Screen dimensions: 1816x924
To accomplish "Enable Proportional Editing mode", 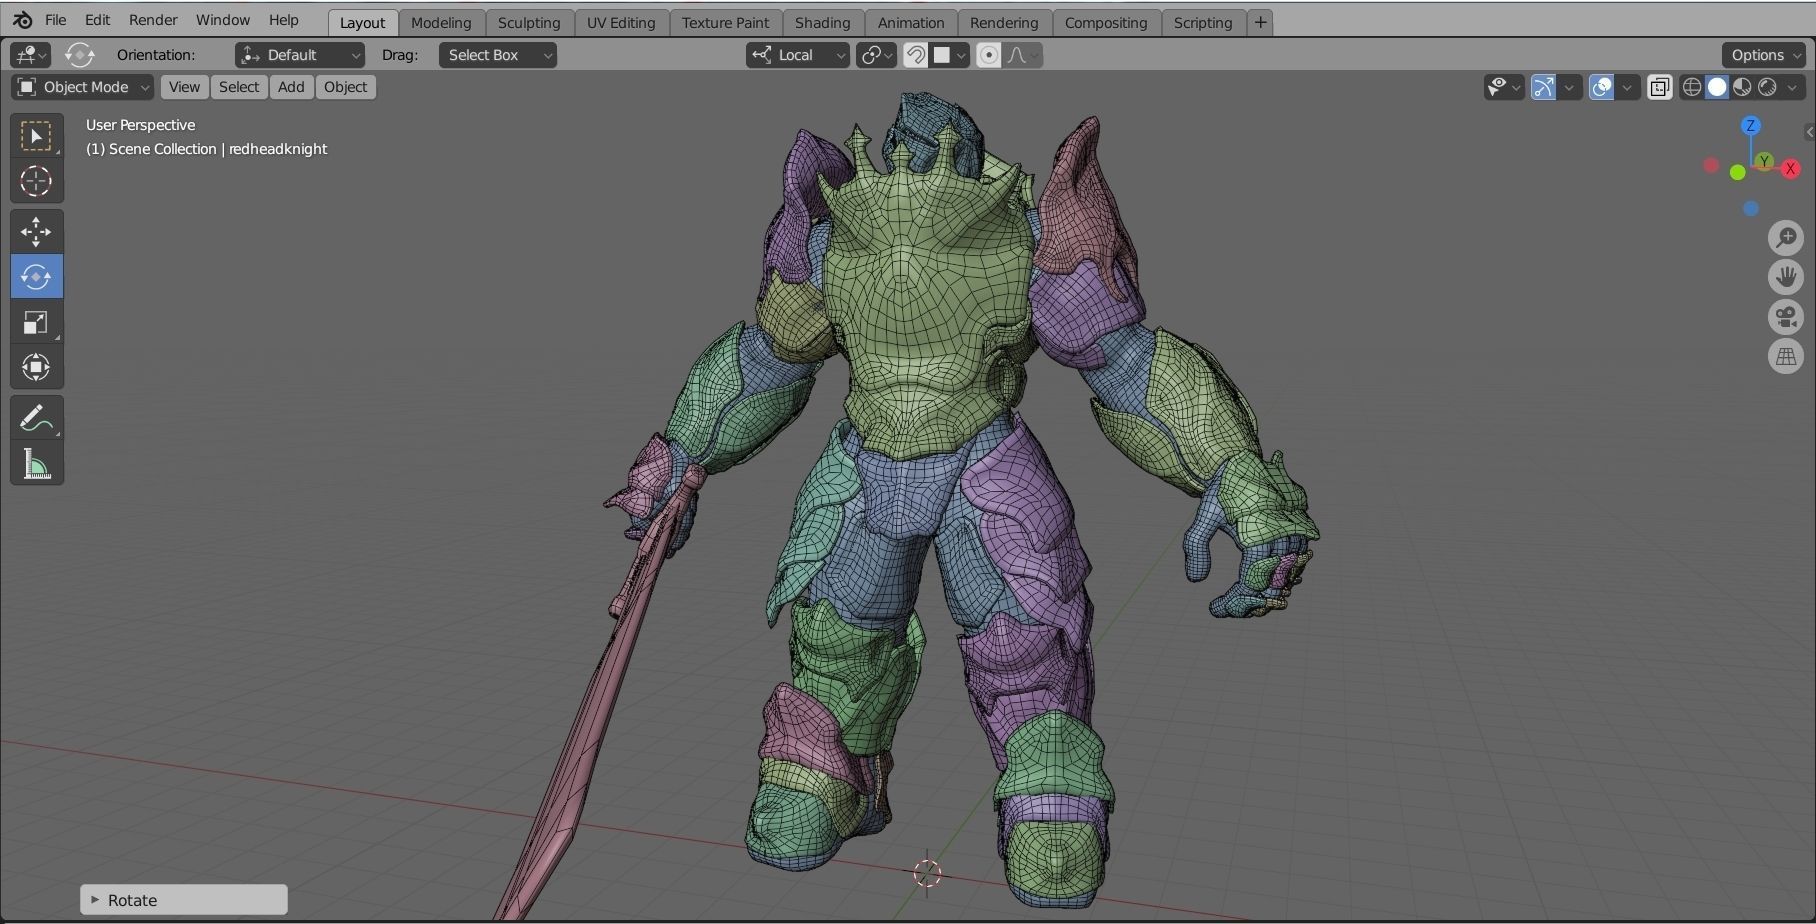I will pos(988,55).
